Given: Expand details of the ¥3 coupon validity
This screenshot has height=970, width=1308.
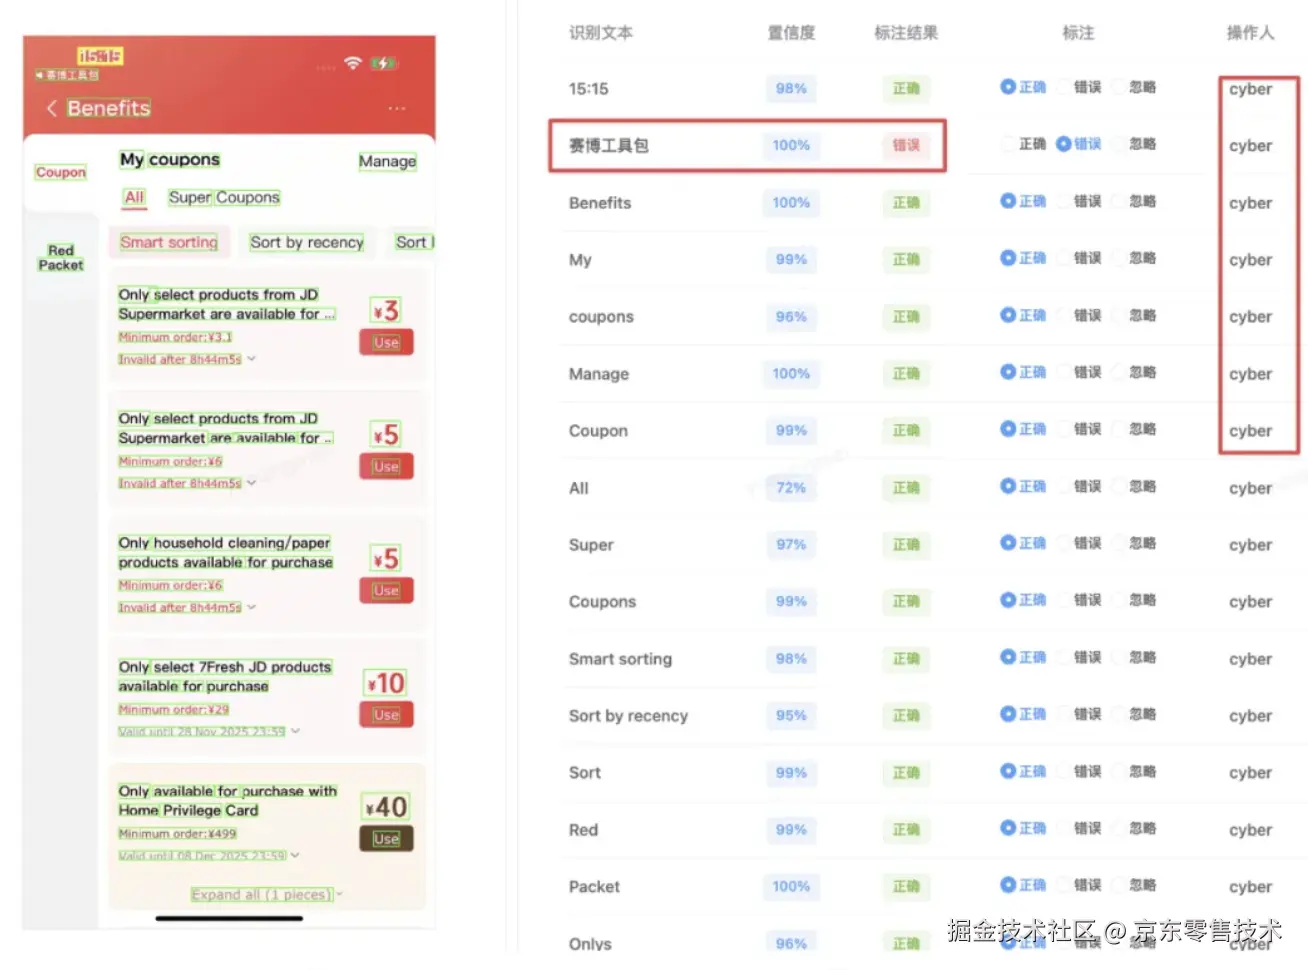Looking at the screenshot, I should tap(252, 359).
